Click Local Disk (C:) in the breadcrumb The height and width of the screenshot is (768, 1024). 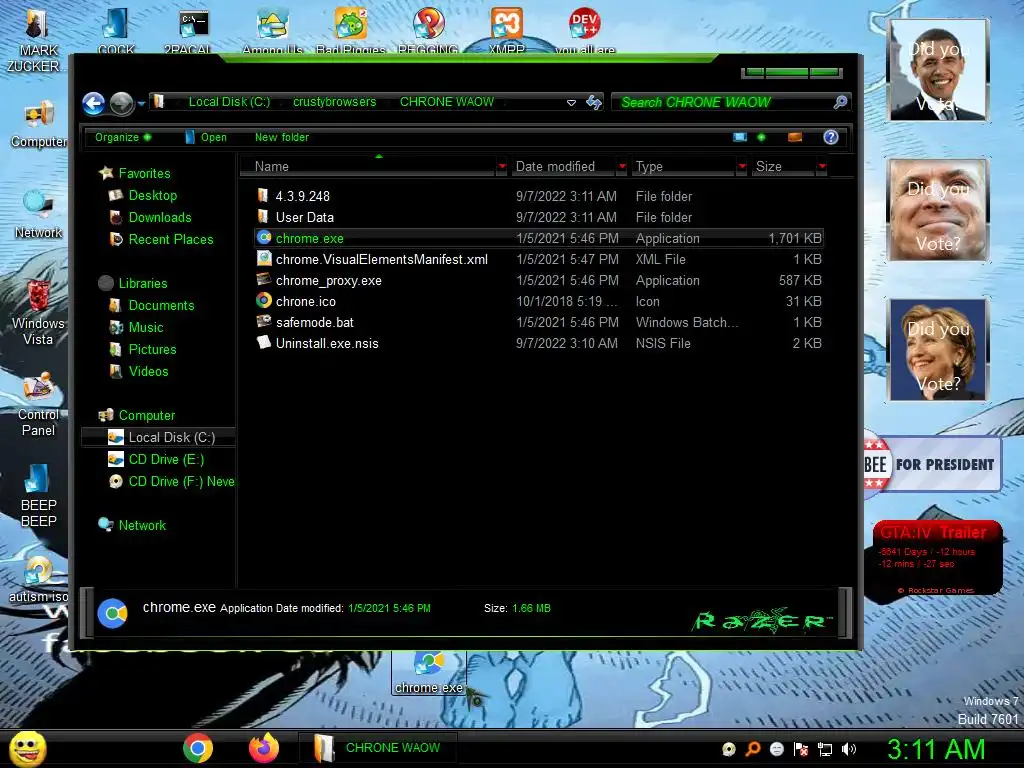click(229, 102)
